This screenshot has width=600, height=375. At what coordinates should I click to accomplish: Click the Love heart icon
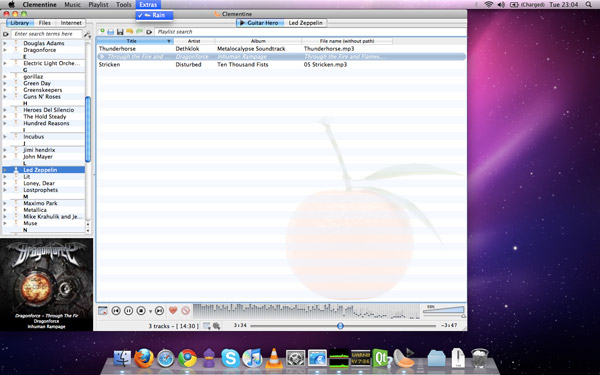173,310
